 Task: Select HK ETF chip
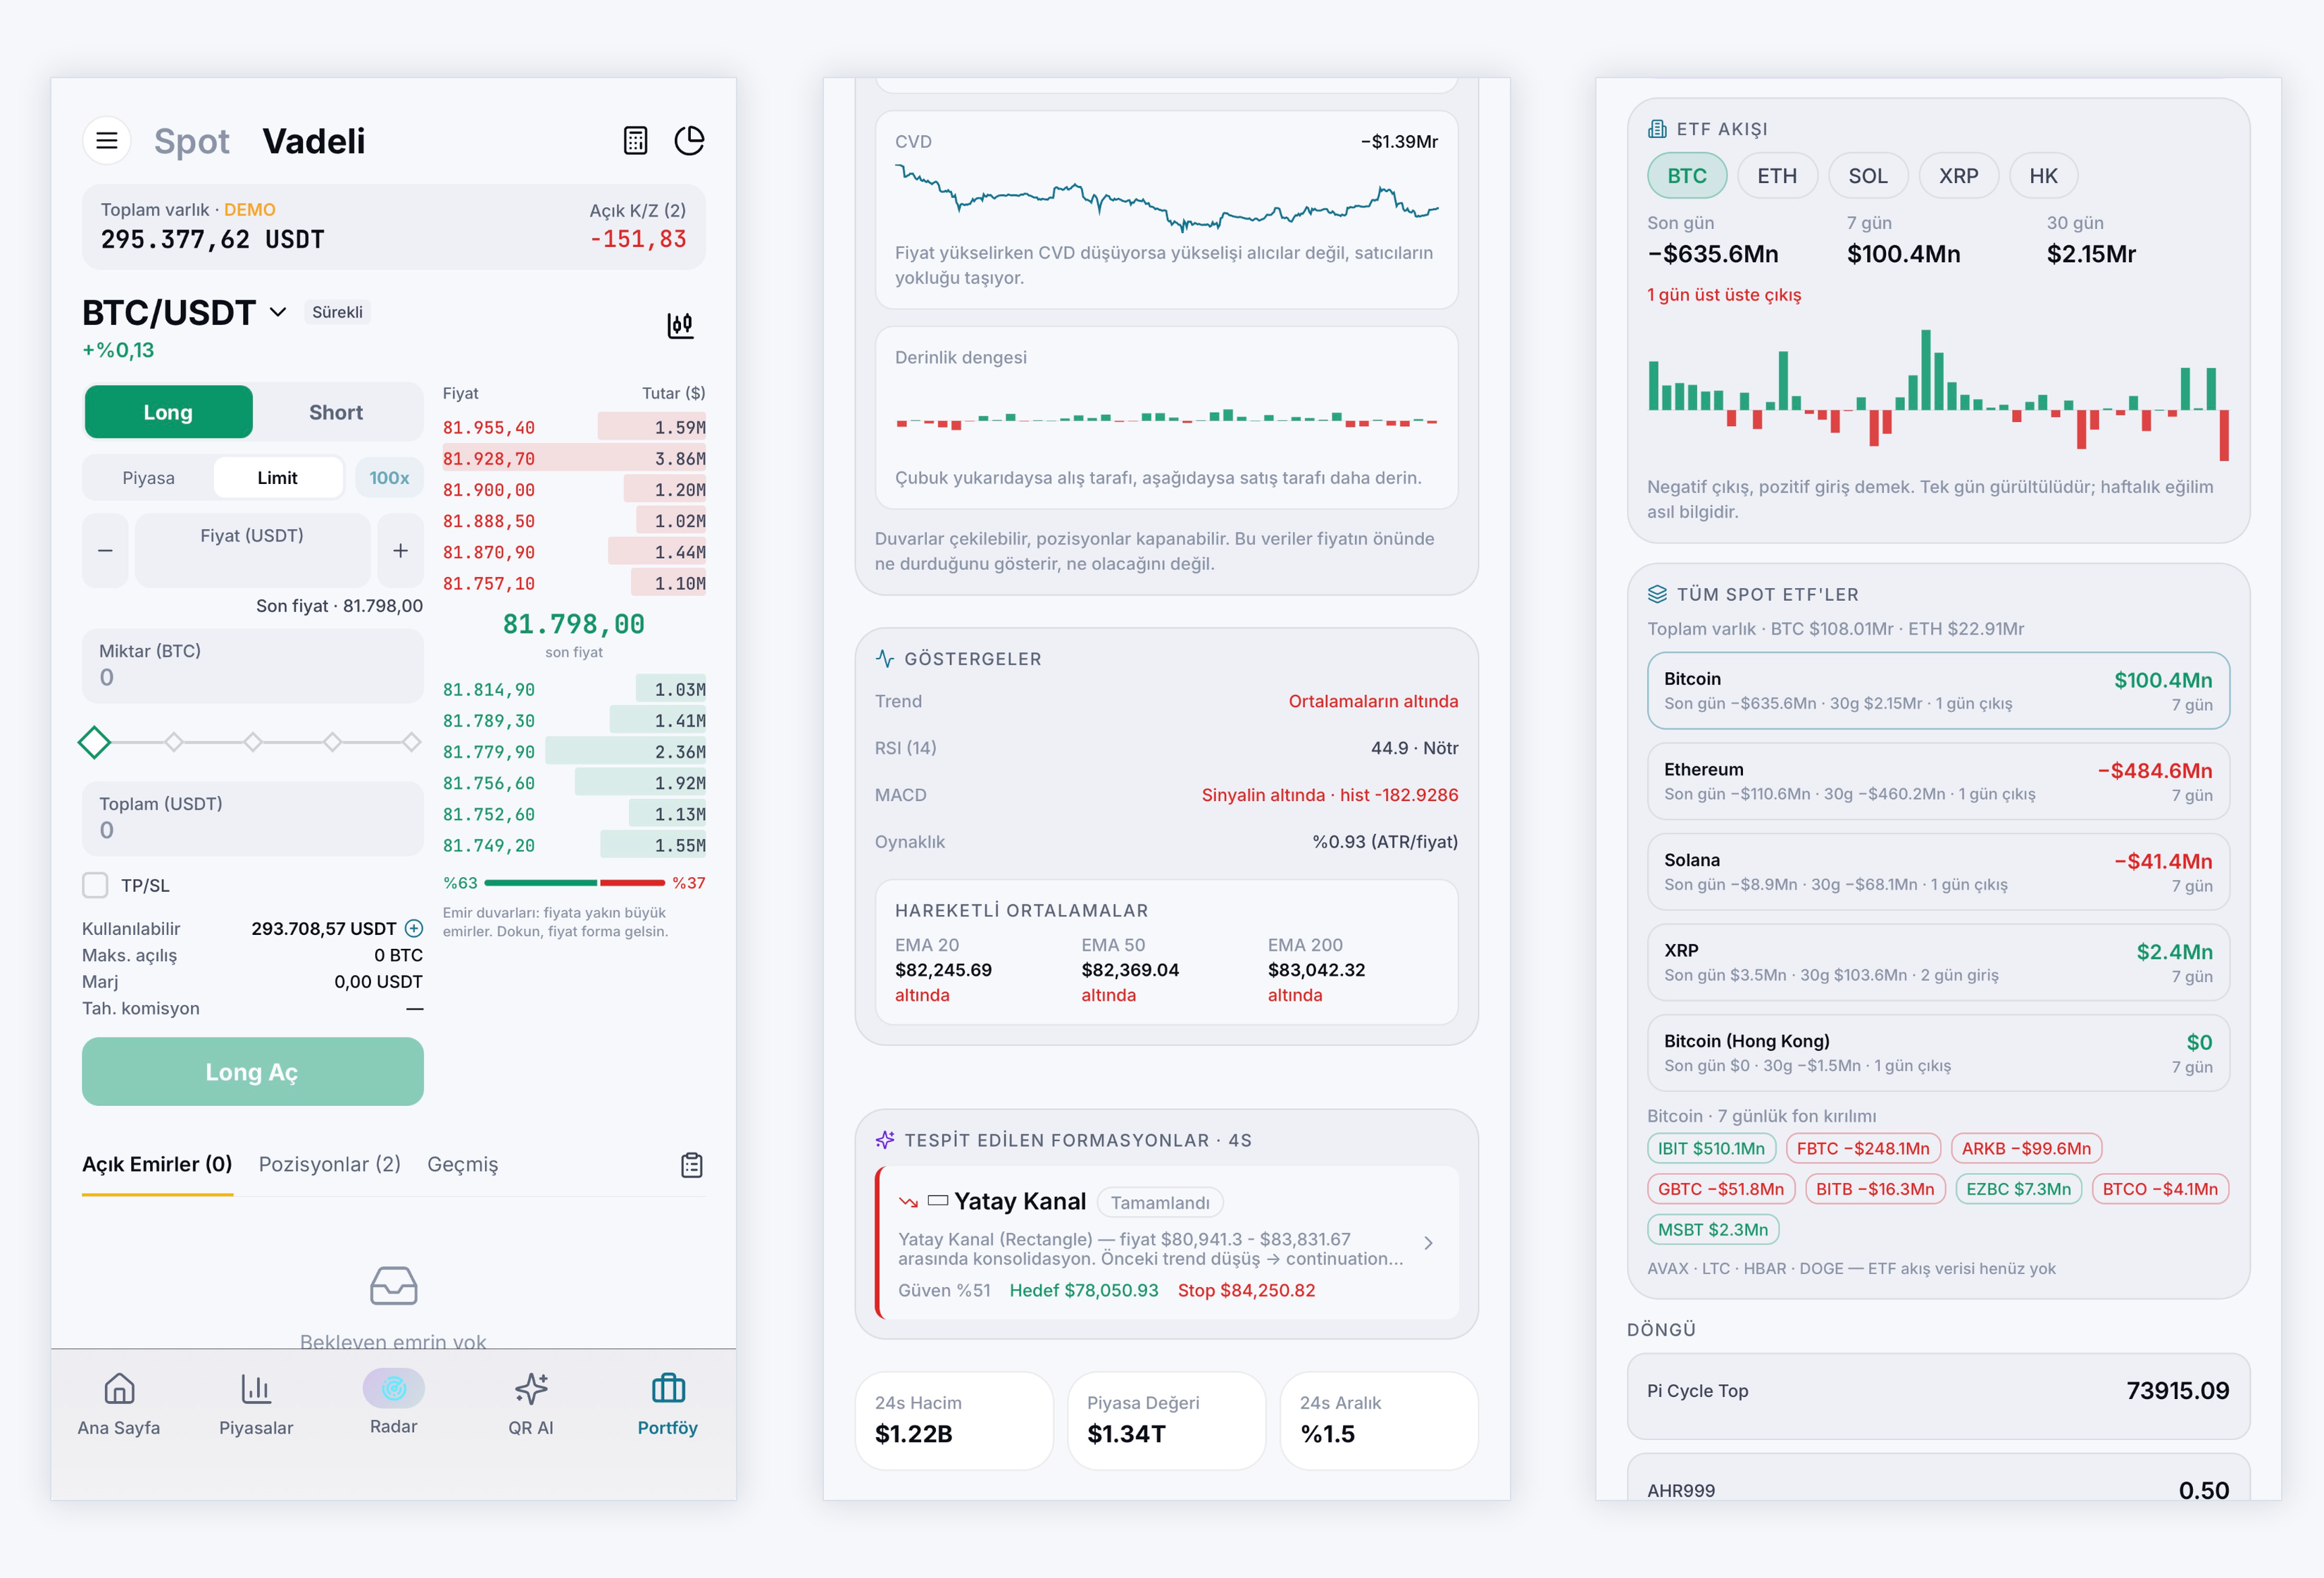click(2043, 176)
